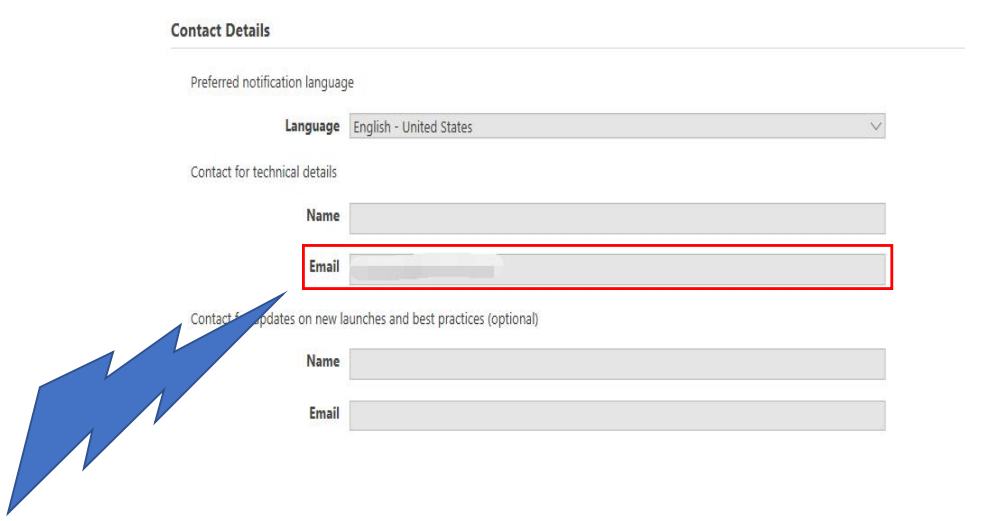The width and height of the screenshot is (982, 521).
Task: Click the technical contact Name field
Action: 616,218
